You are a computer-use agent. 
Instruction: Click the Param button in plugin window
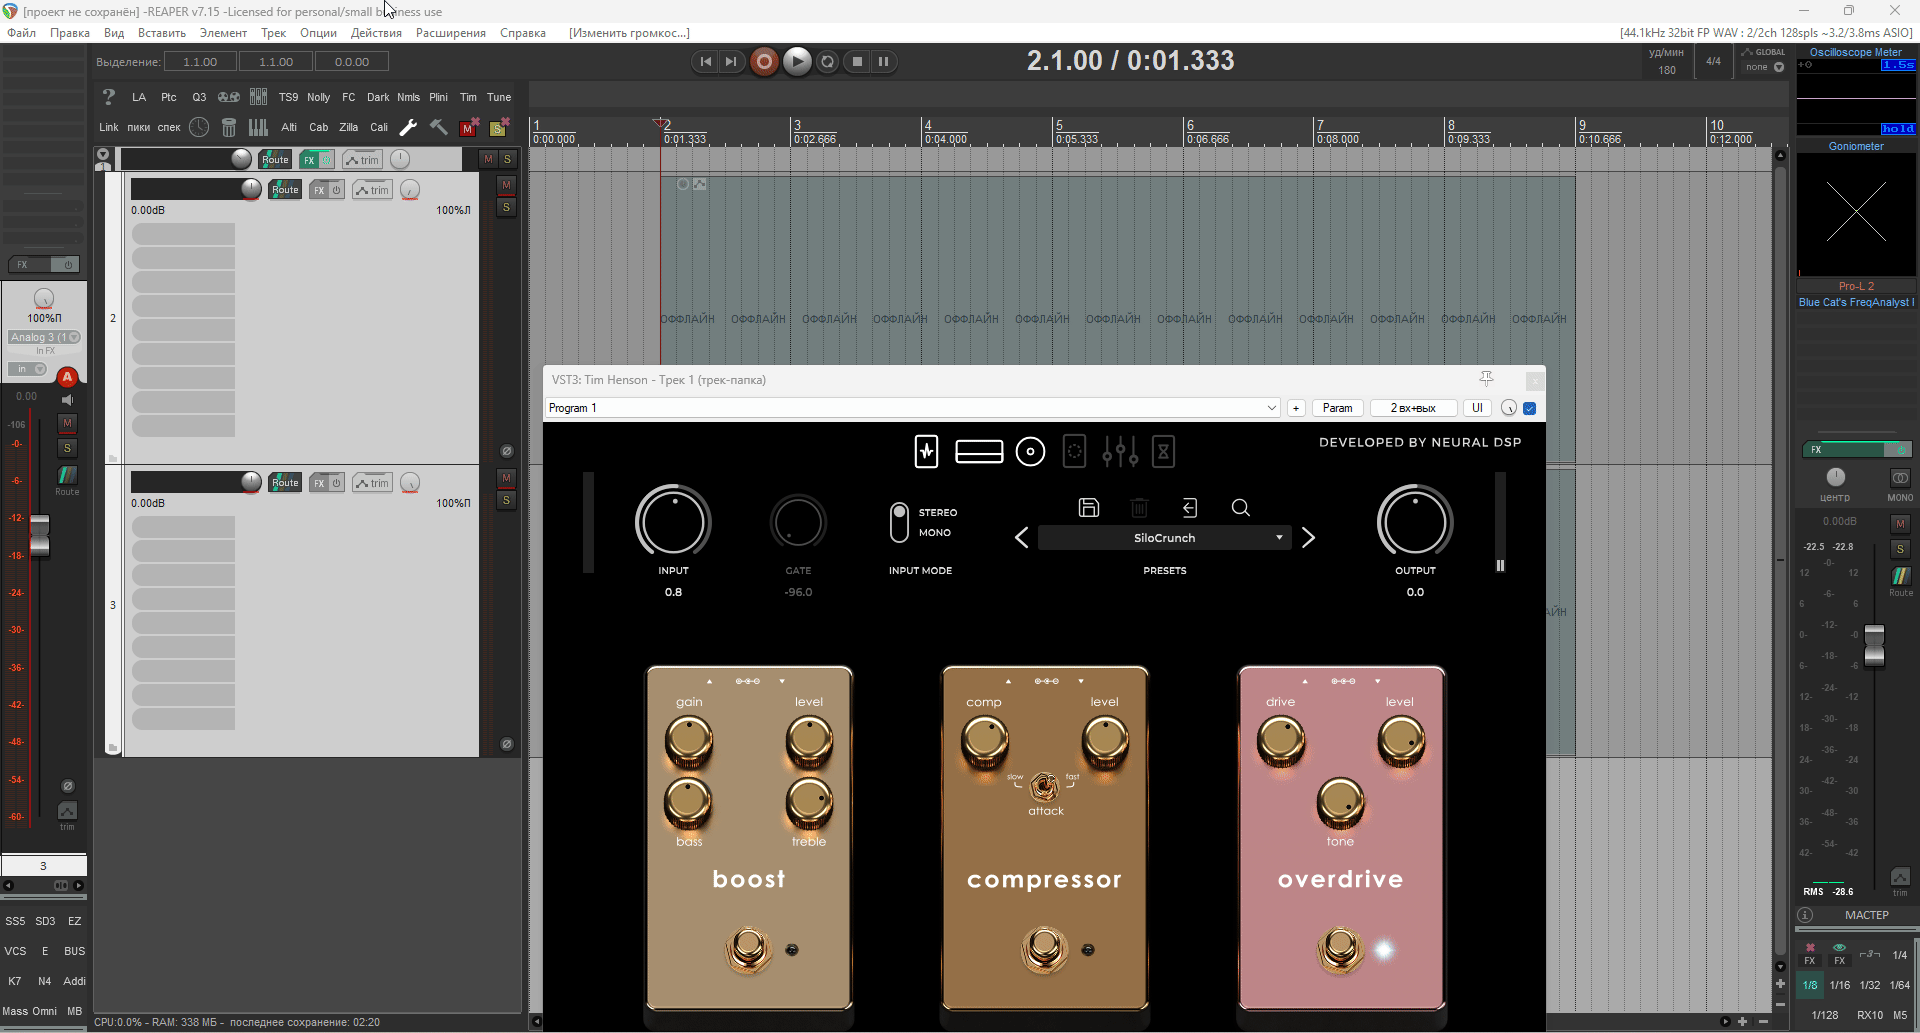(x=1337, y=408)
